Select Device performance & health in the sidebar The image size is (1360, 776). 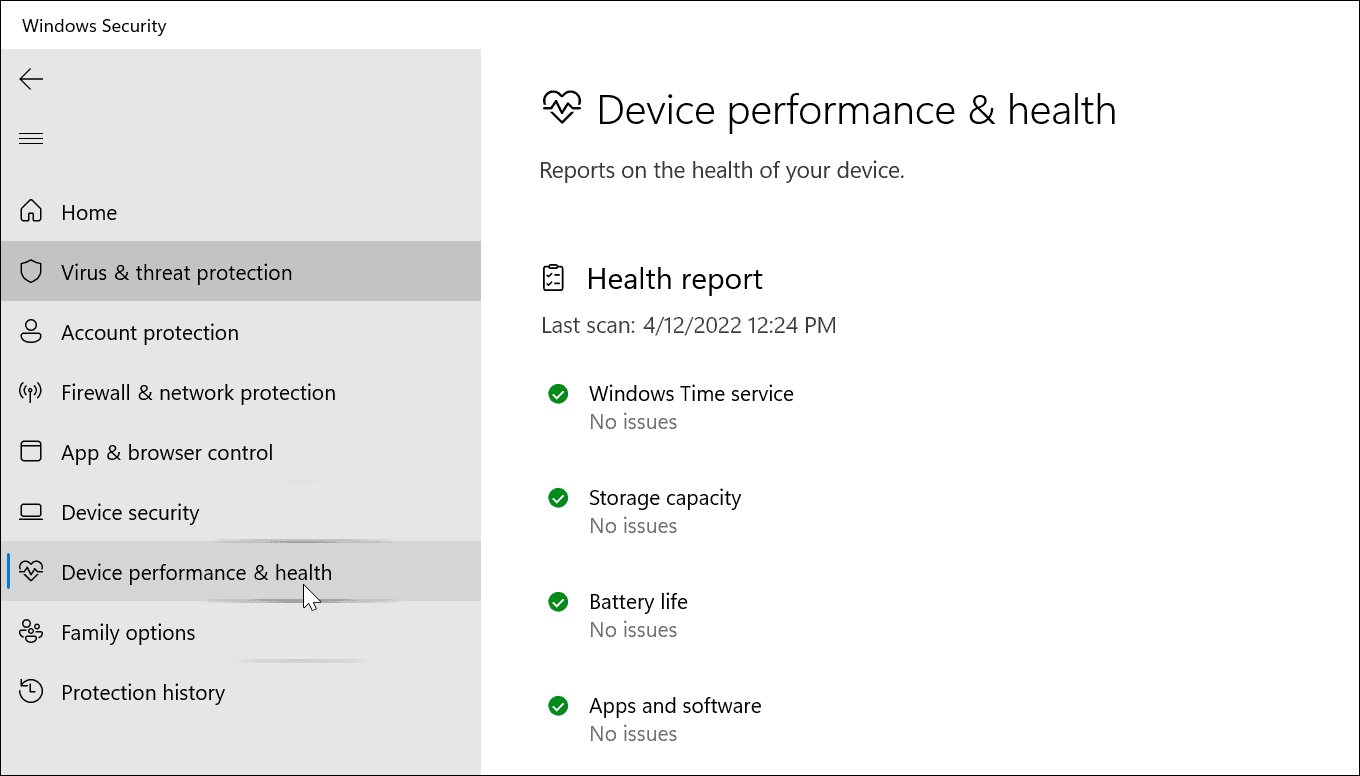click(x=196, y=571)
